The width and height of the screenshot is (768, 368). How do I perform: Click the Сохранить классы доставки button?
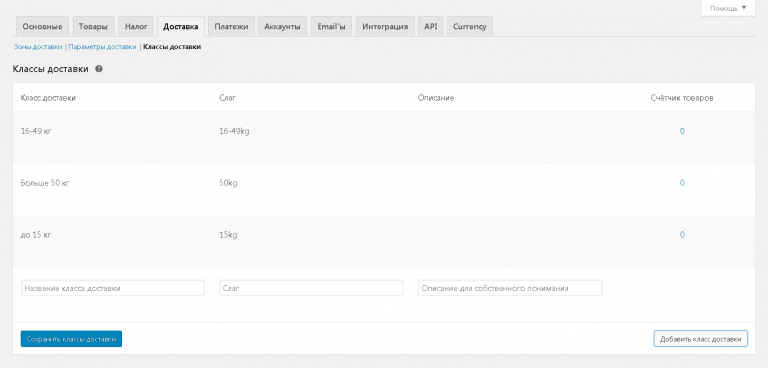[x=71, y=339]
